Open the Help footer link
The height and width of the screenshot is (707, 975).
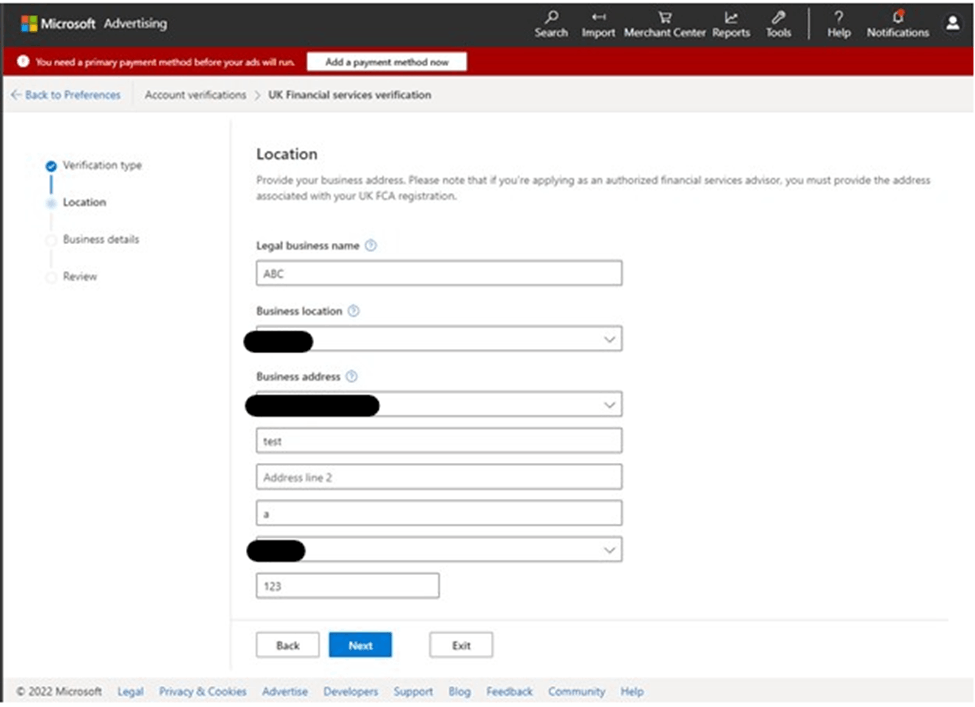pos(632,691)
